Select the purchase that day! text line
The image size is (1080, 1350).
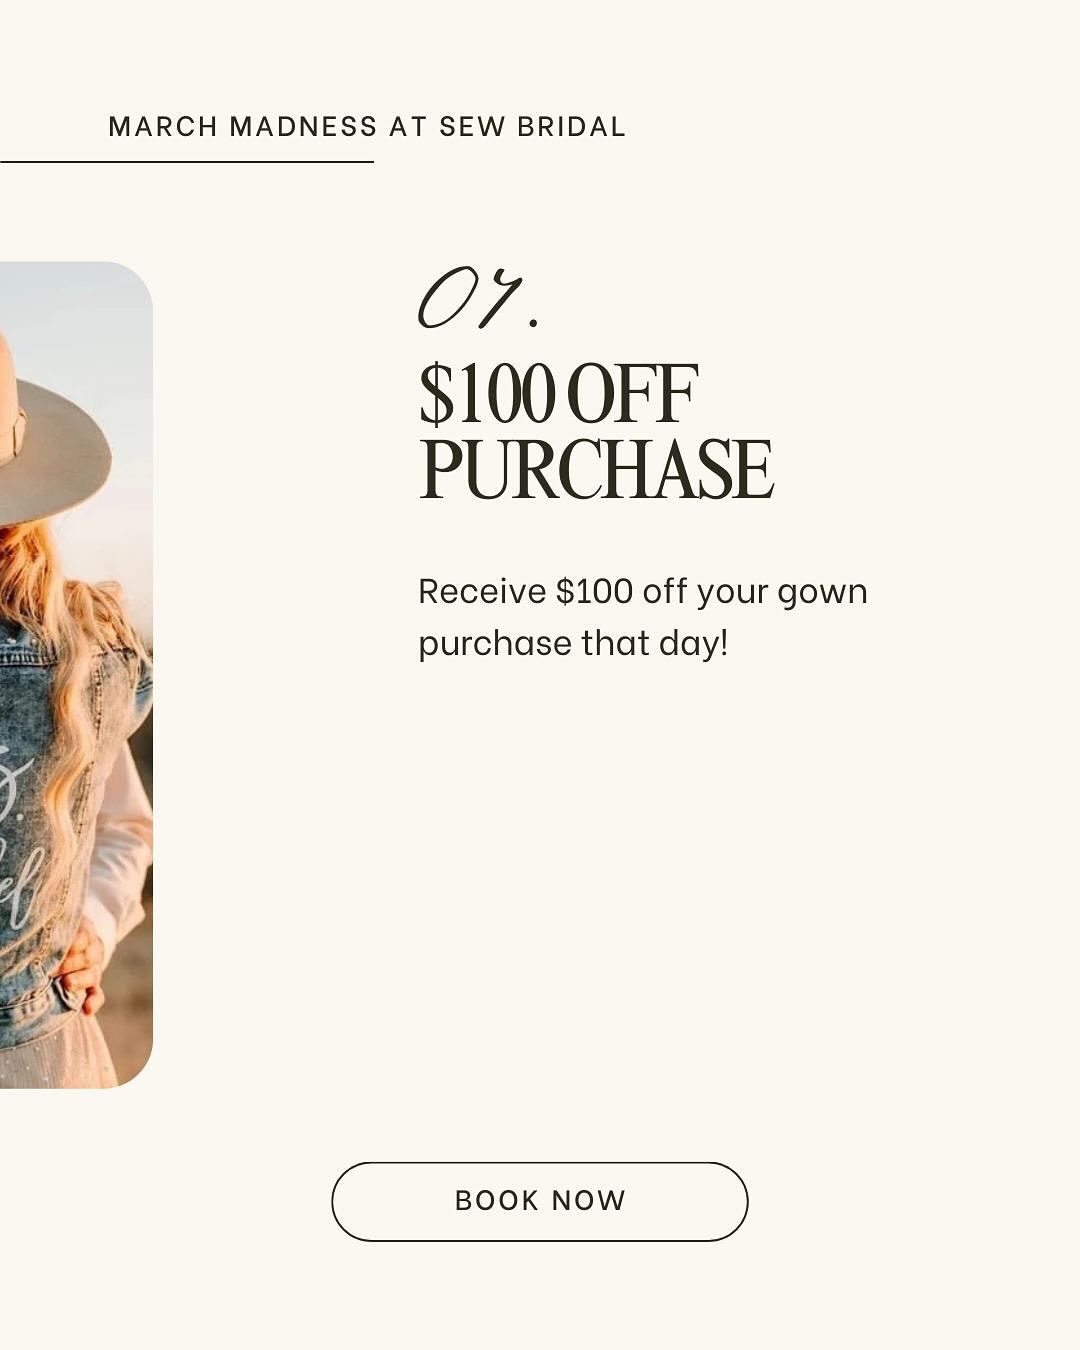573,643
